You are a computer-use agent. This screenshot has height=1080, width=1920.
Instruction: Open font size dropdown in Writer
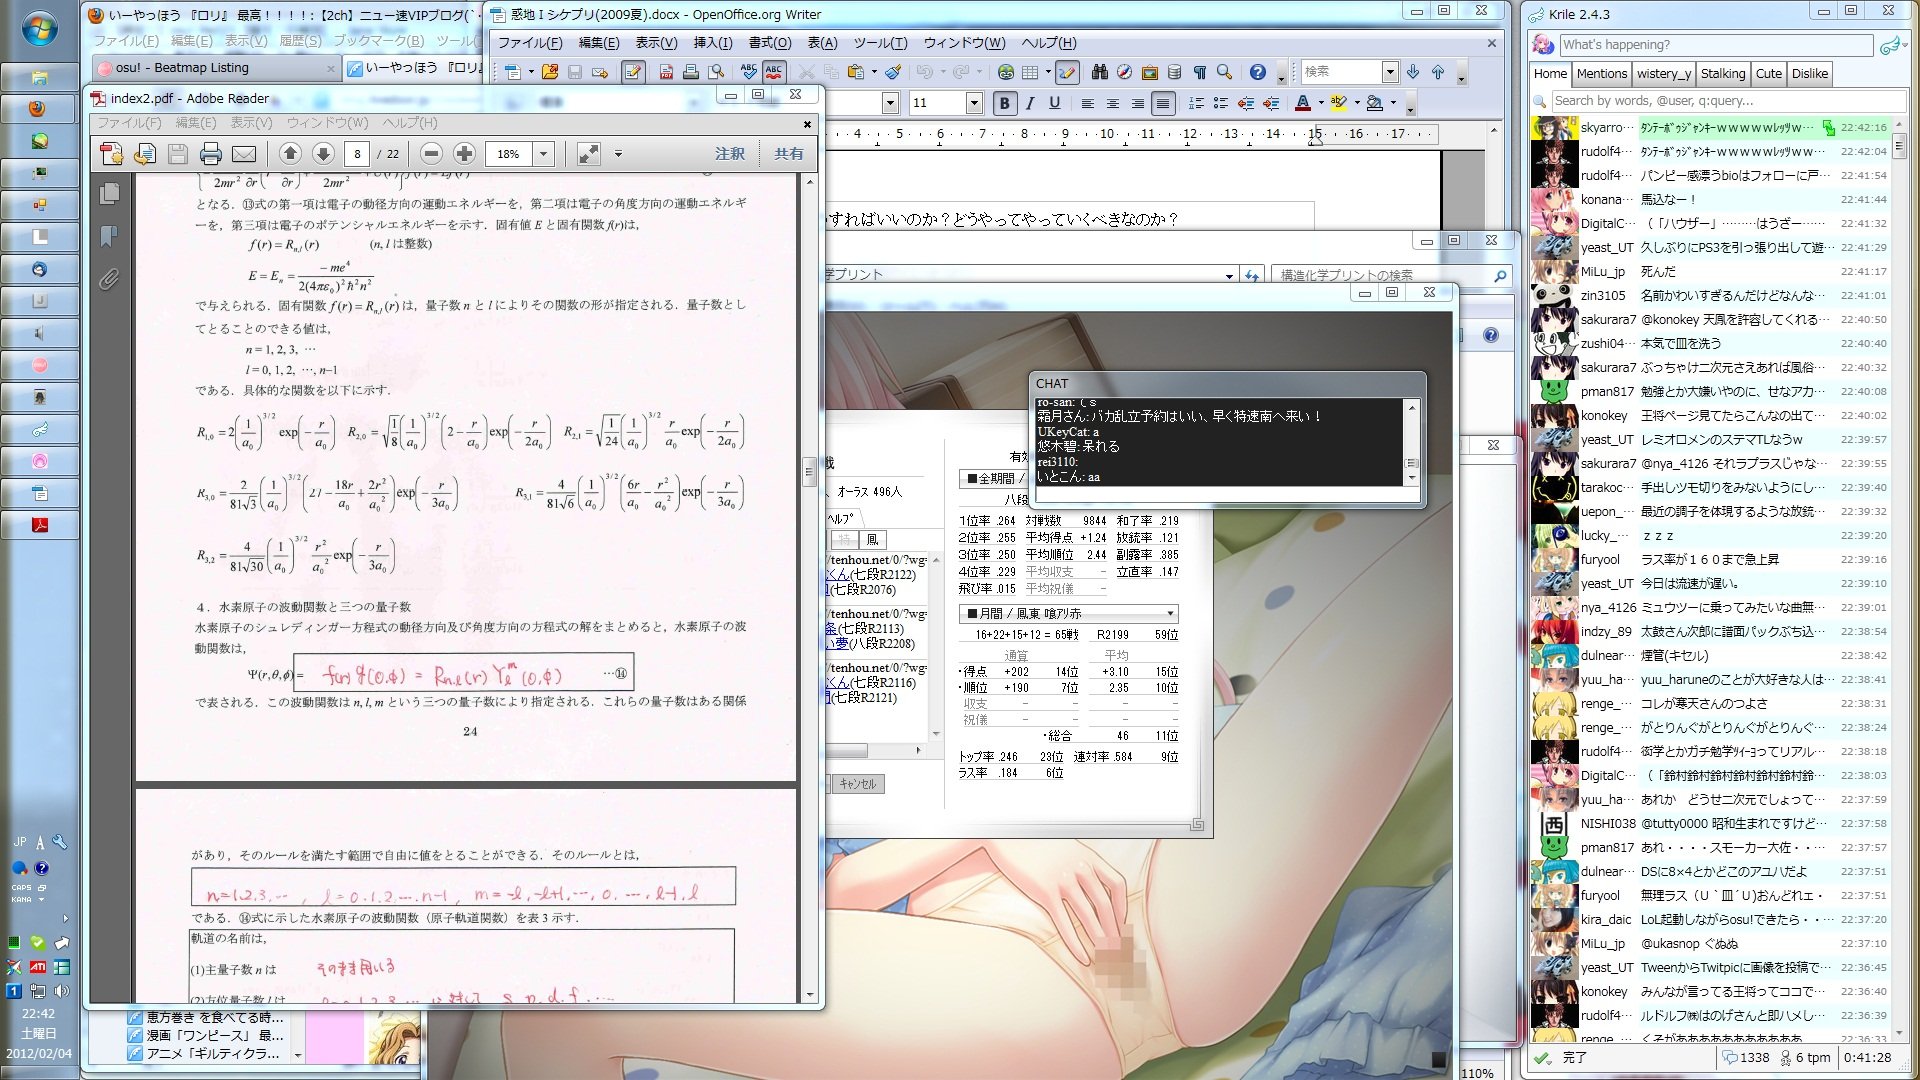[x=973, y=103]
